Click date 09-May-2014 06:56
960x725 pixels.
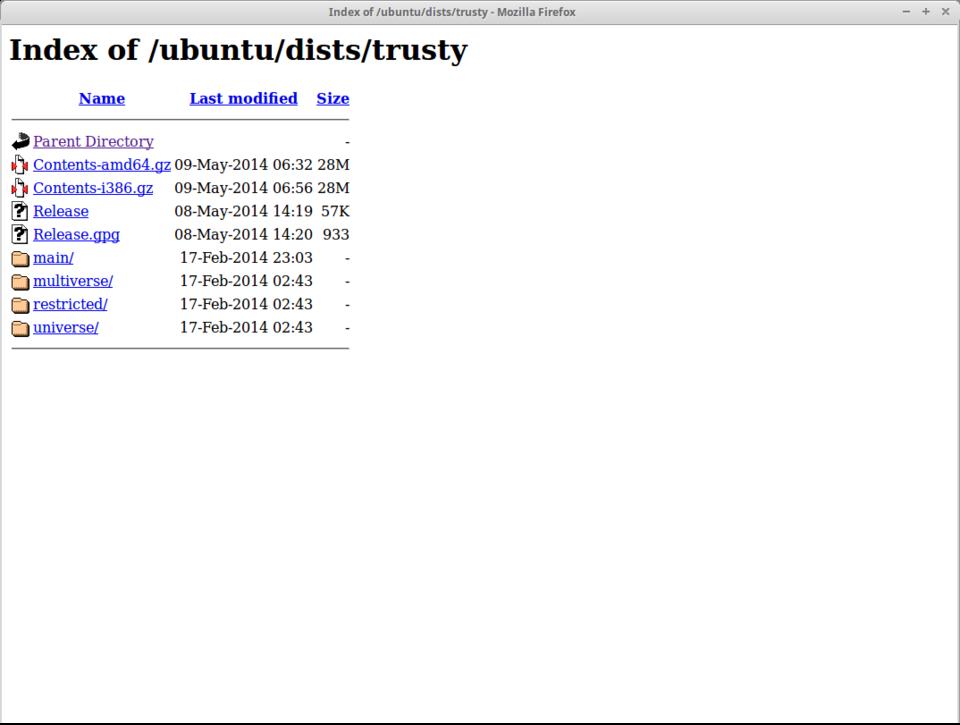[243, 188]
